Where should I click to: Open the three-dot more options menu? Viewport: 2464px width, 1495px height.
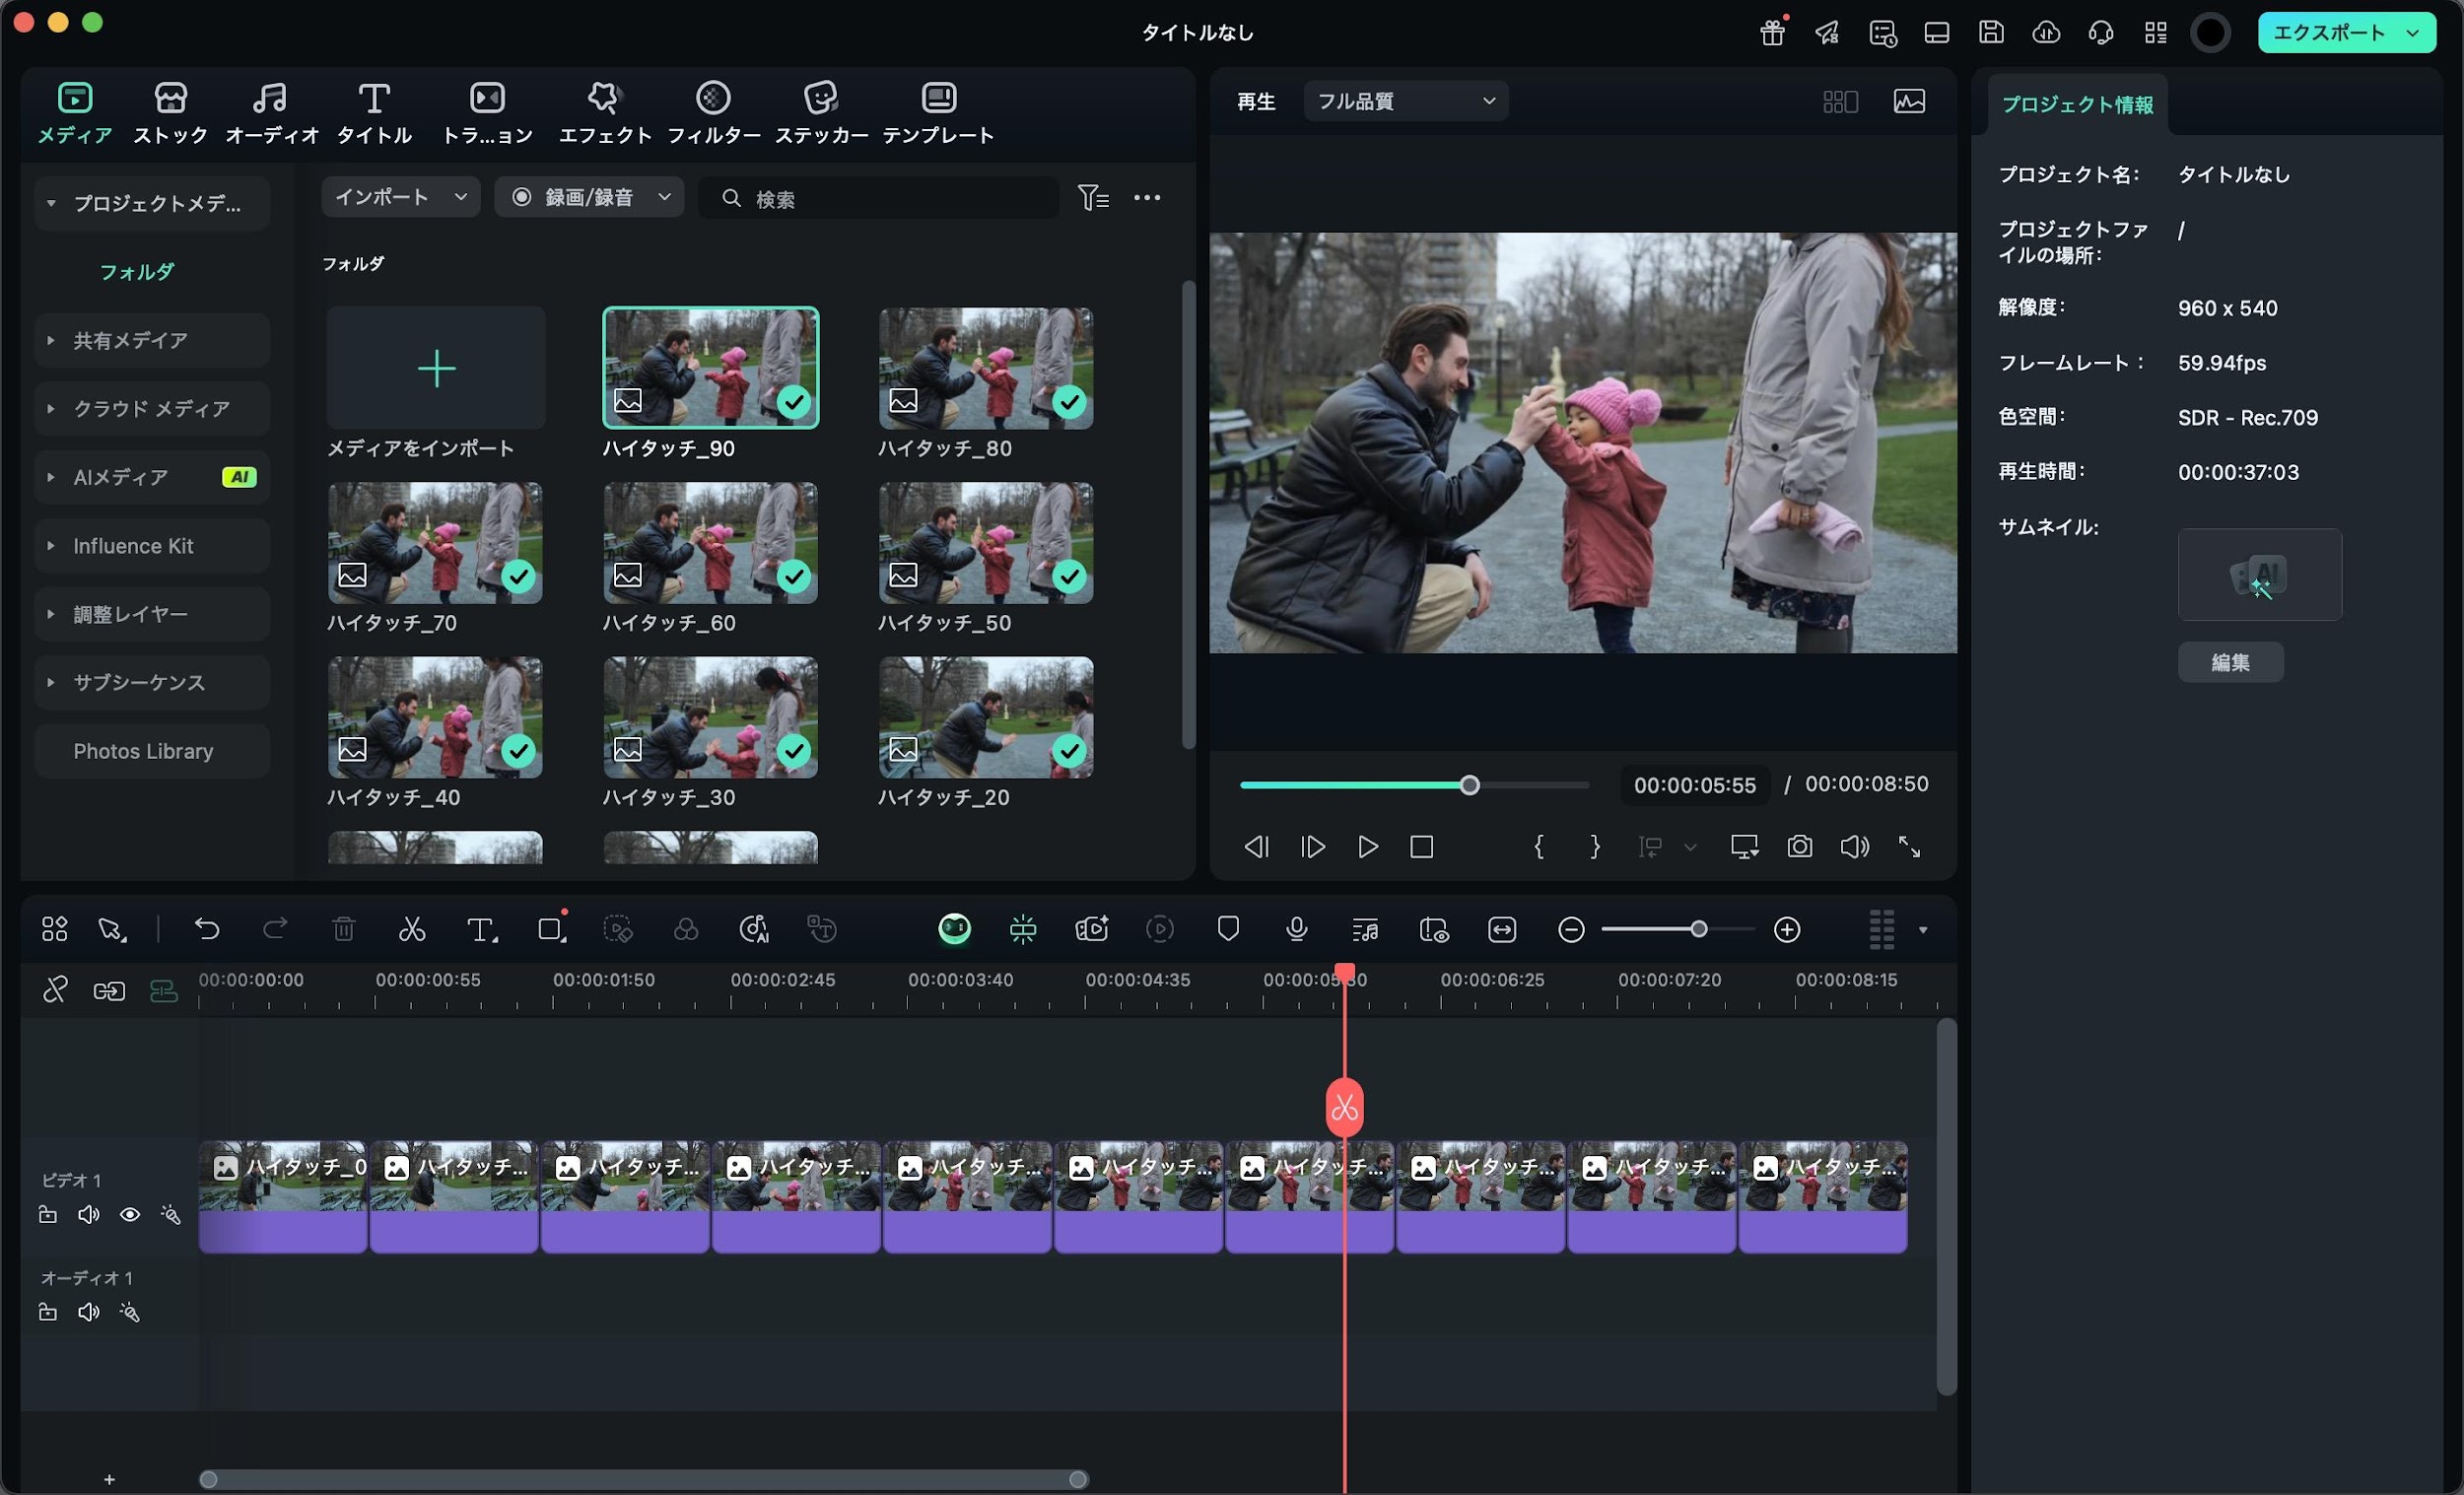[x=1147, y=198]
